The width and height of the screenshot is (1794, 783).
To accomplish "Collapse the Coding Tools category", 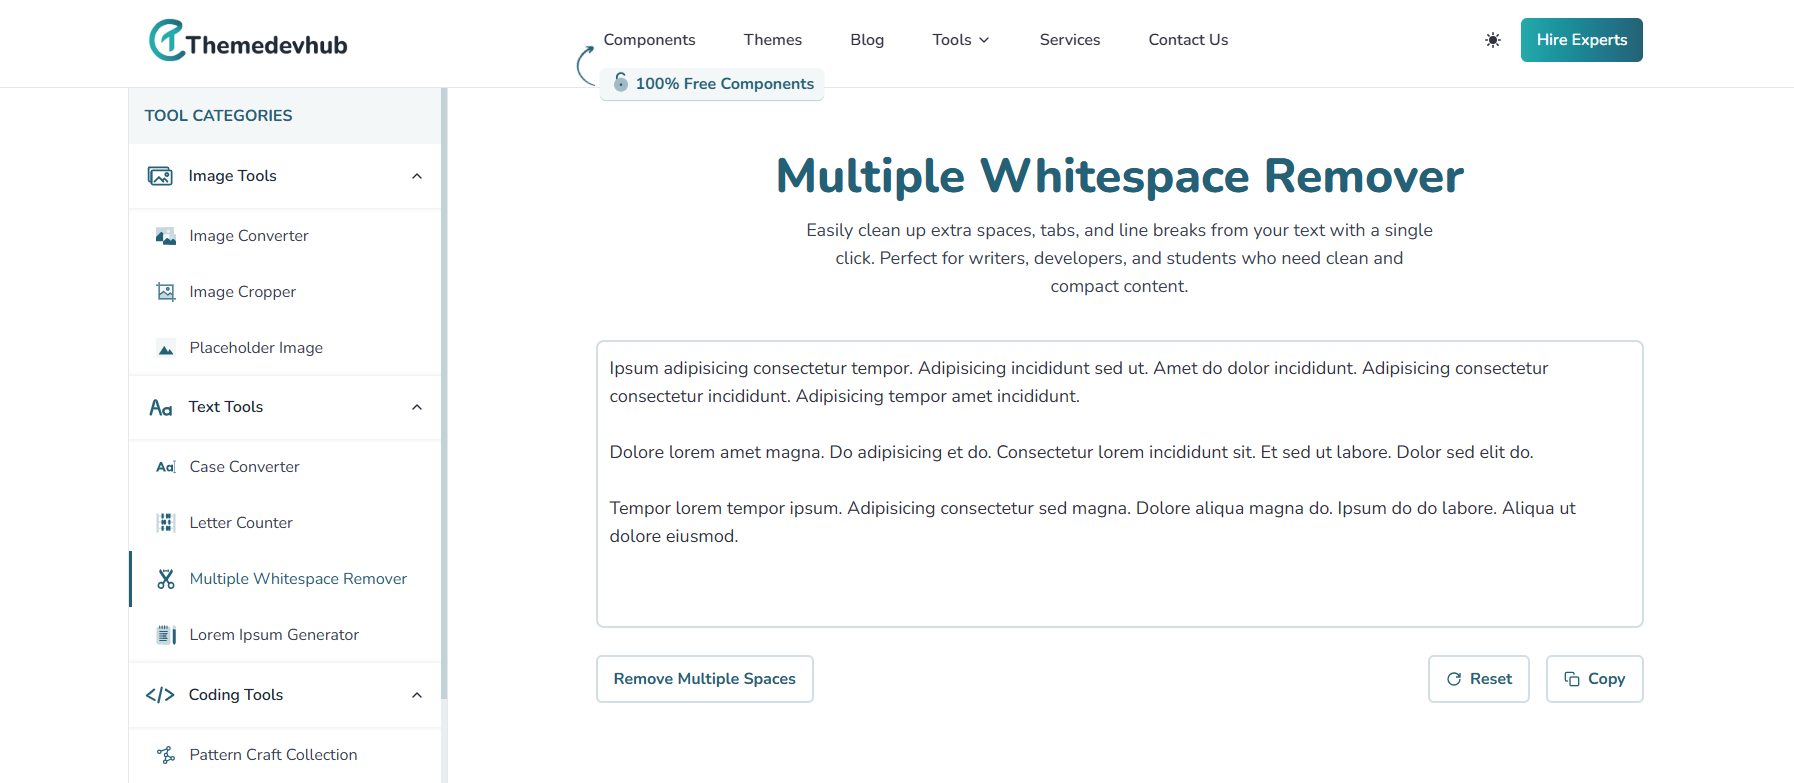I will pos(417,695).
